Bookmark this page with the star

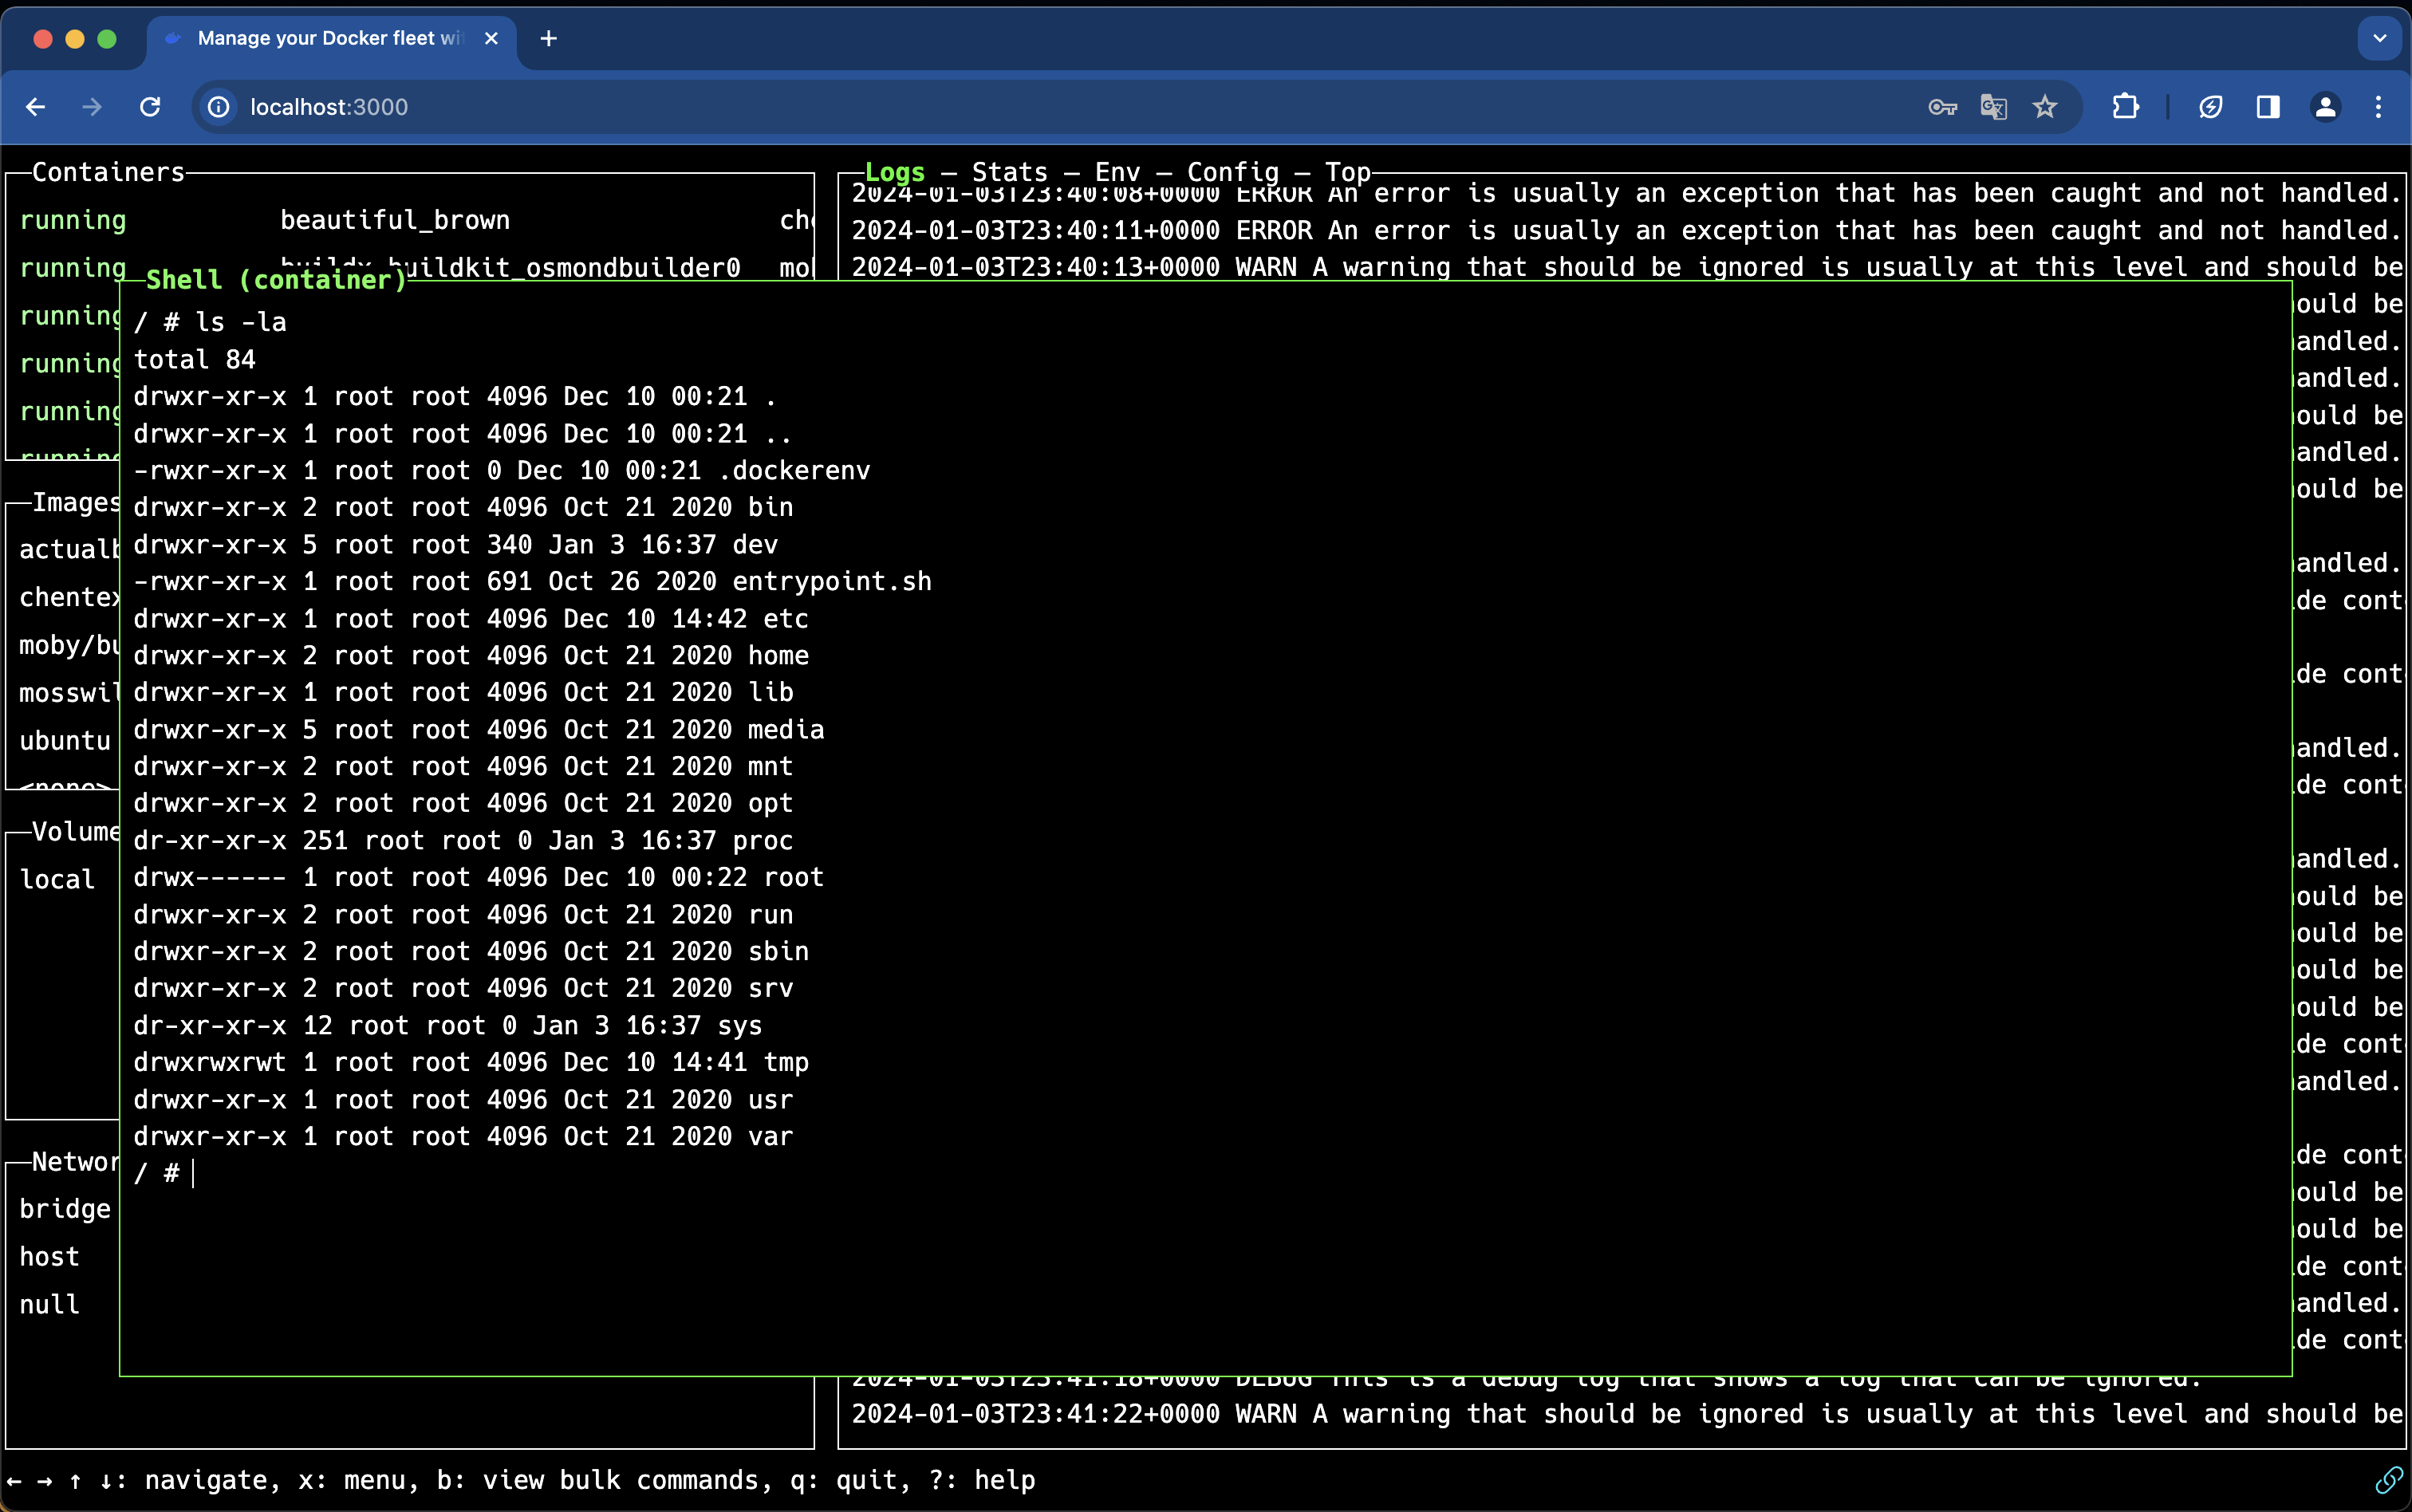[2045, 107]
